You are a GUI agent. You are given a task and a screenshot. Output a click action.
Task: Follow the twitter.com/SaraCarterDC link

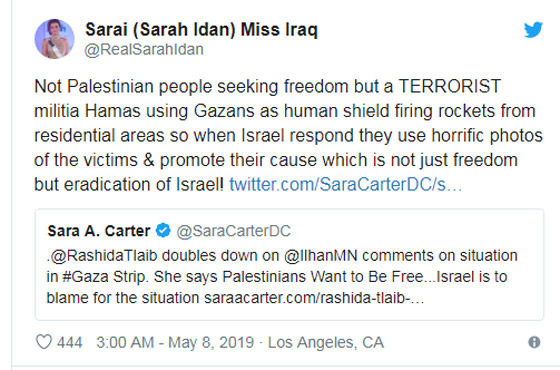(x=345, y=184)
